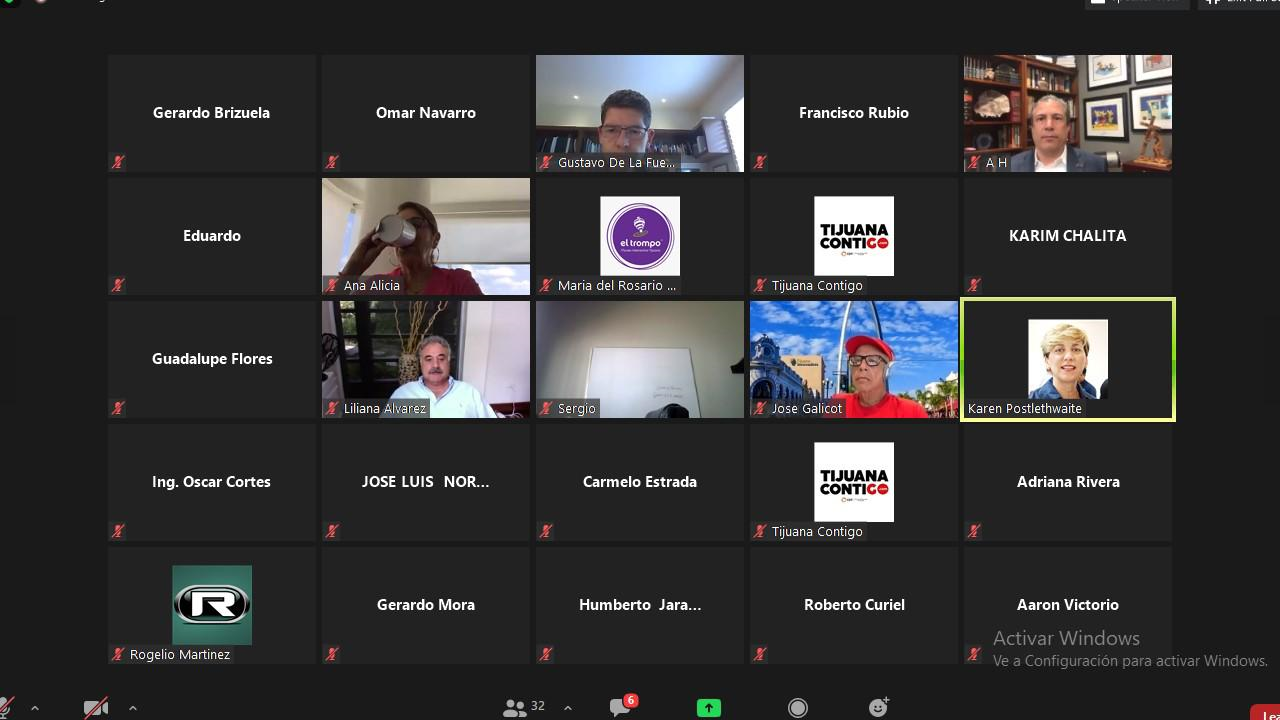
Task: Click Rogelio Martinez's R logo avatar
Action: 212,605
